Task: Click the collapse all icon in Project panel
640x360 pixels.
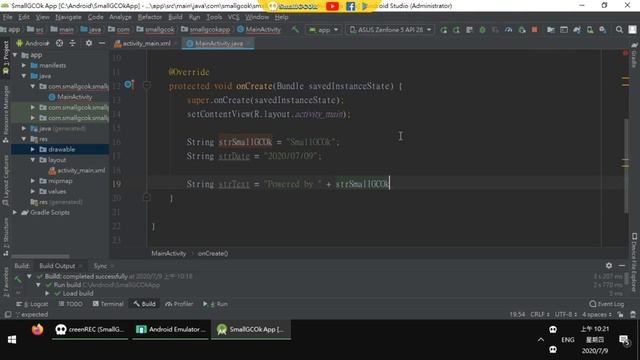Action: [73, 43]
